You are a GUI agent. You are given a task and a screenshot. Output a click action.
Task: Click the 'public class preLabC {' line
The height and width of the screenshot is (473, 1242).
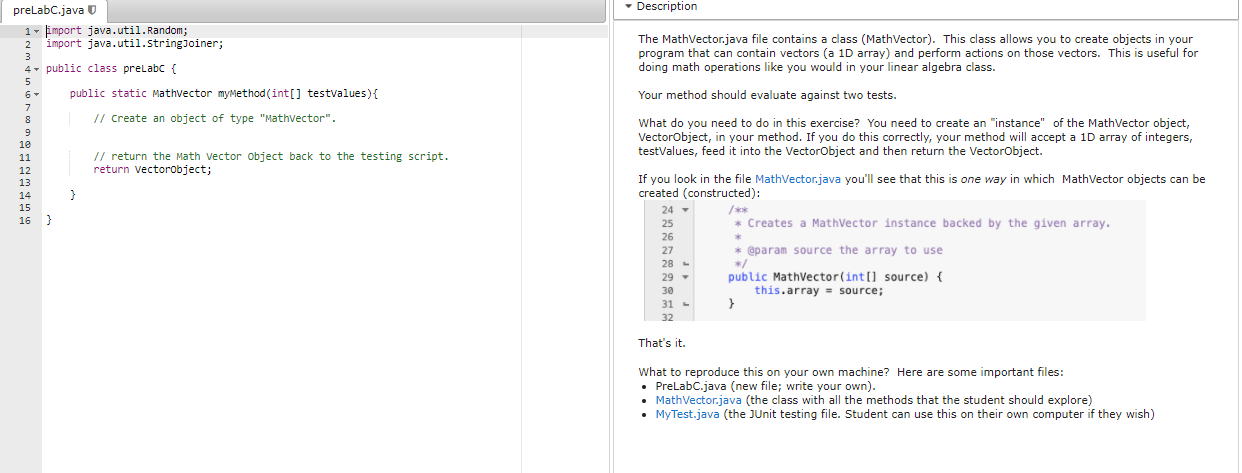click(x=111, y=69)
